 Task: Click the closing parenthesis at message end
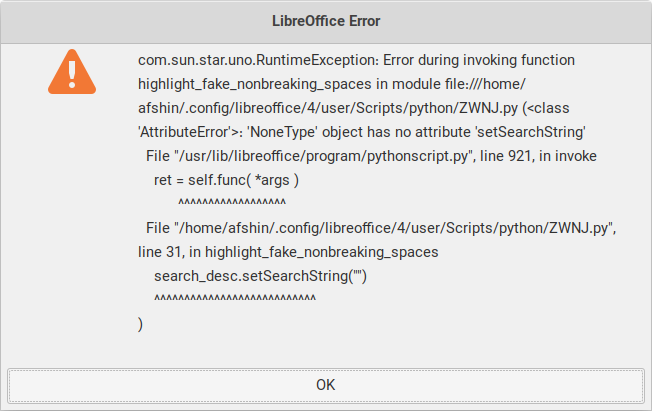140,324
